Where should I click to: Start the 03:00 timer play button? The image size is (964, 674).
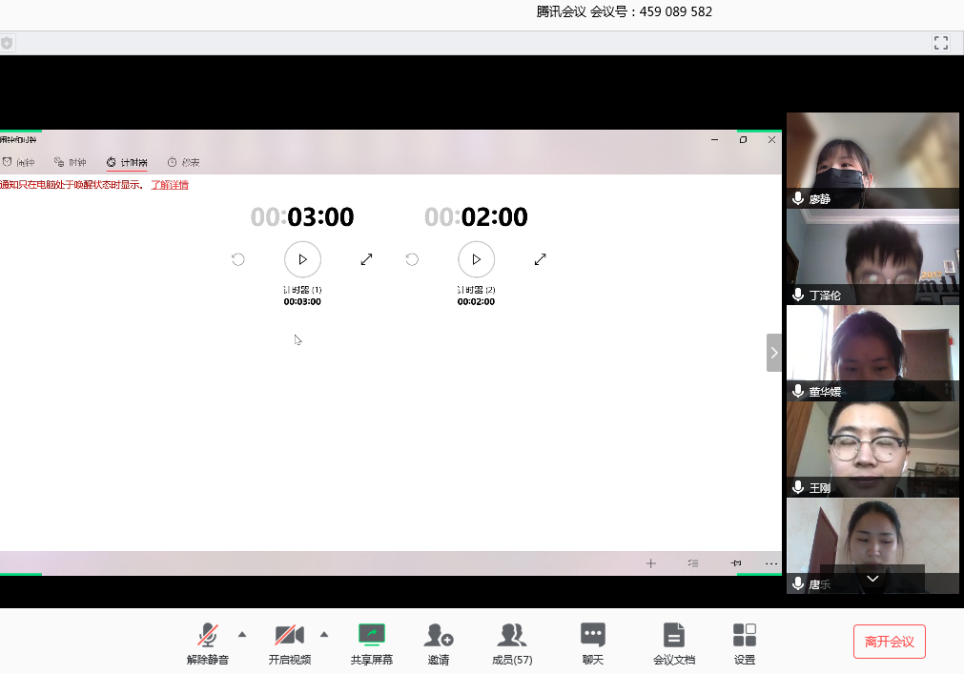[302, 259]
